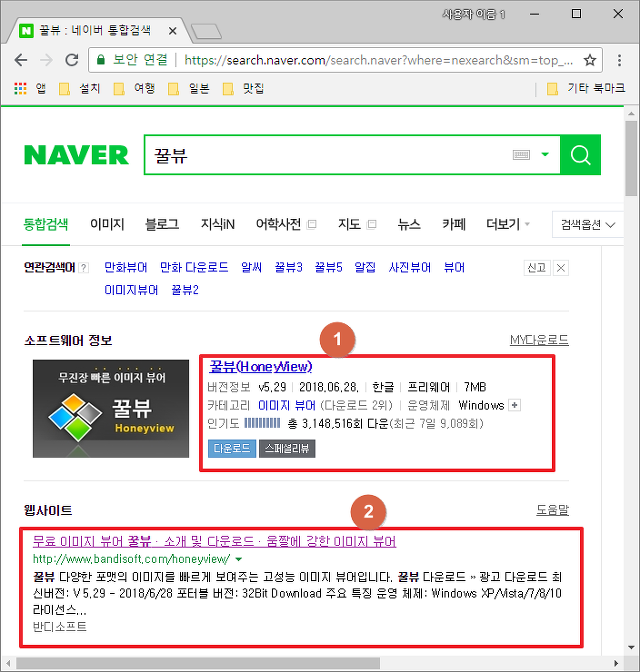The height and width of the screenshot is (672, 640).
Task: Select the 통합검색 tab
Action: (x=46, y=224)
